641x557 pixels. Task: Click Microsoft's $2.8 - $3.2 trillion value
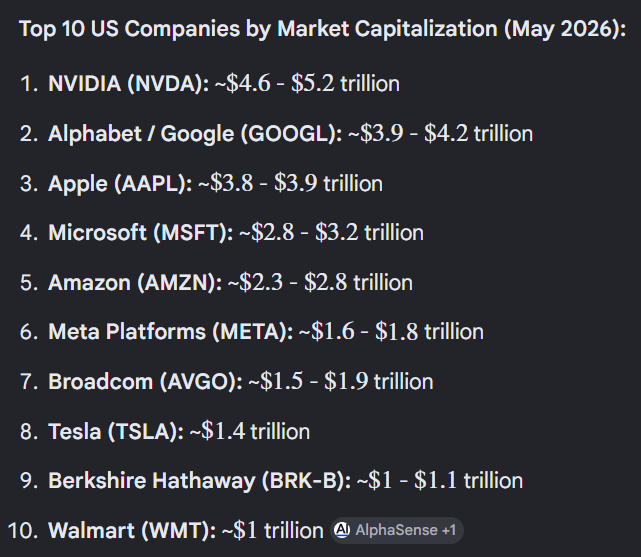[332, 232]
